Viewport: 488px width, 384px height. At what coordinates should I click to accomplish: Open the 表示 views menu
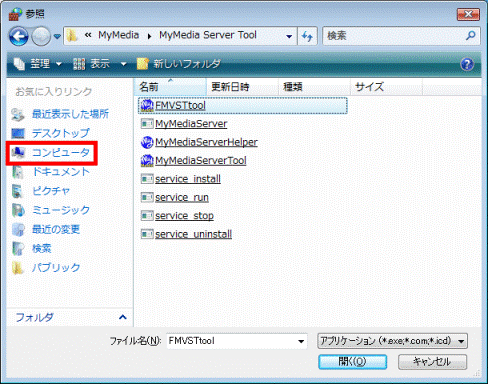pos(92,63)
